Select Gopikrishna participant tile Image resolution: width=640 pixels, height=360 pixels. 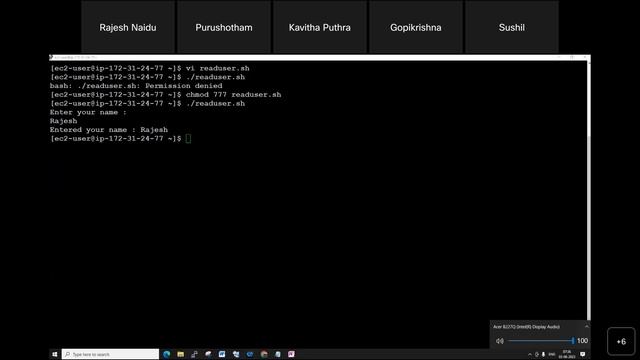(416, 27)
